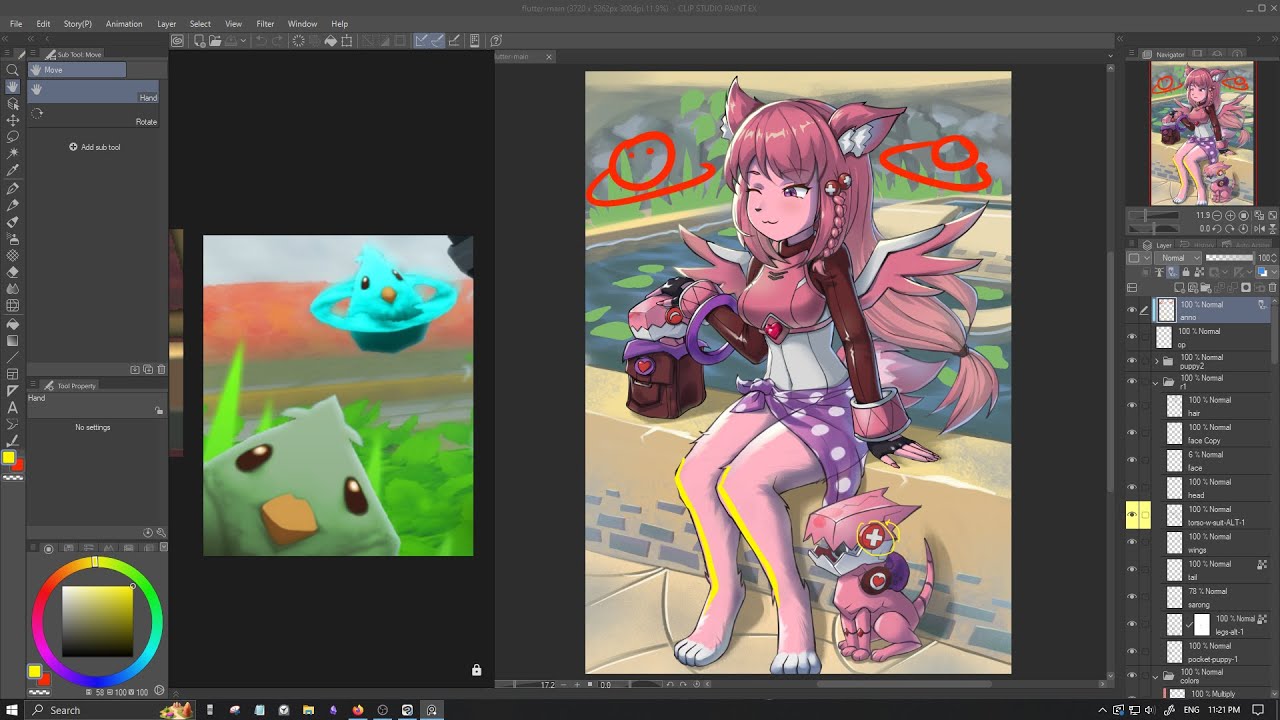
Task: Select the Pen tool
Action: (13, 188)
